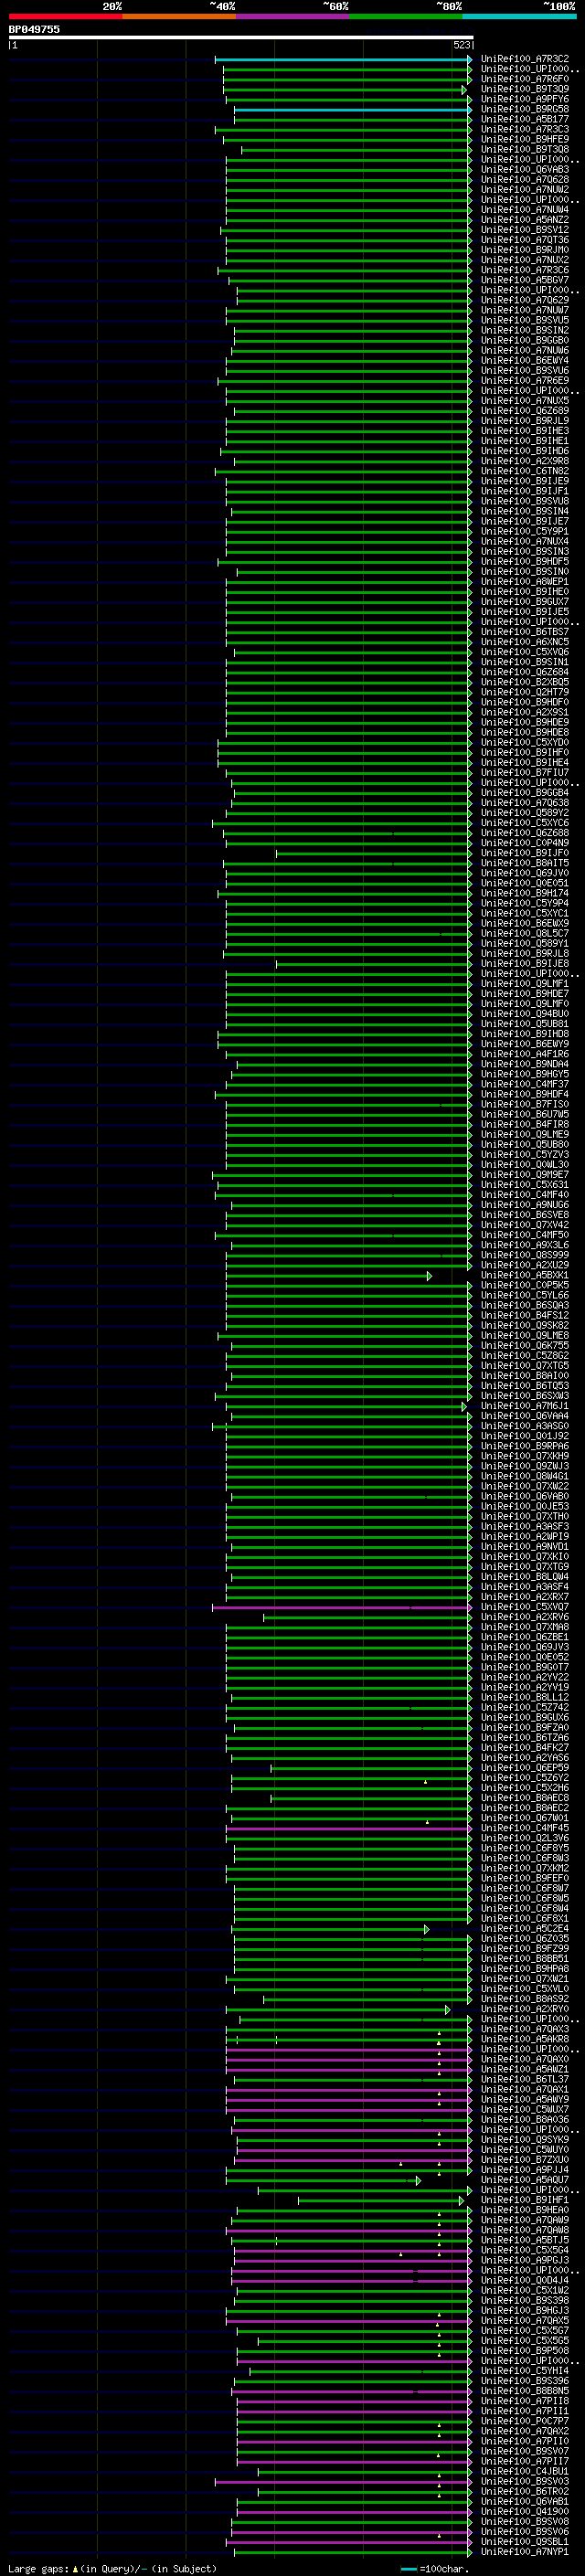Select hit label UniRef100_A7R3C6
Screen dimensions: 585x2576
525,270
